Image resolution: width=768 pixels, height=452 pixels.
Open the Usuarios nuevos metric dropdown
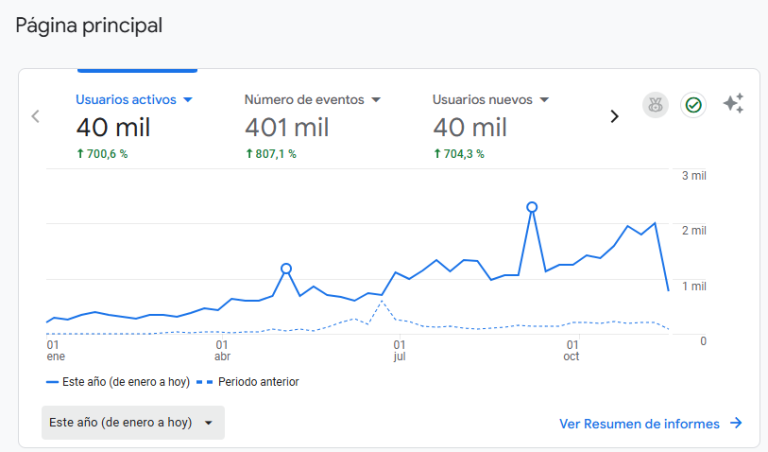490,99
